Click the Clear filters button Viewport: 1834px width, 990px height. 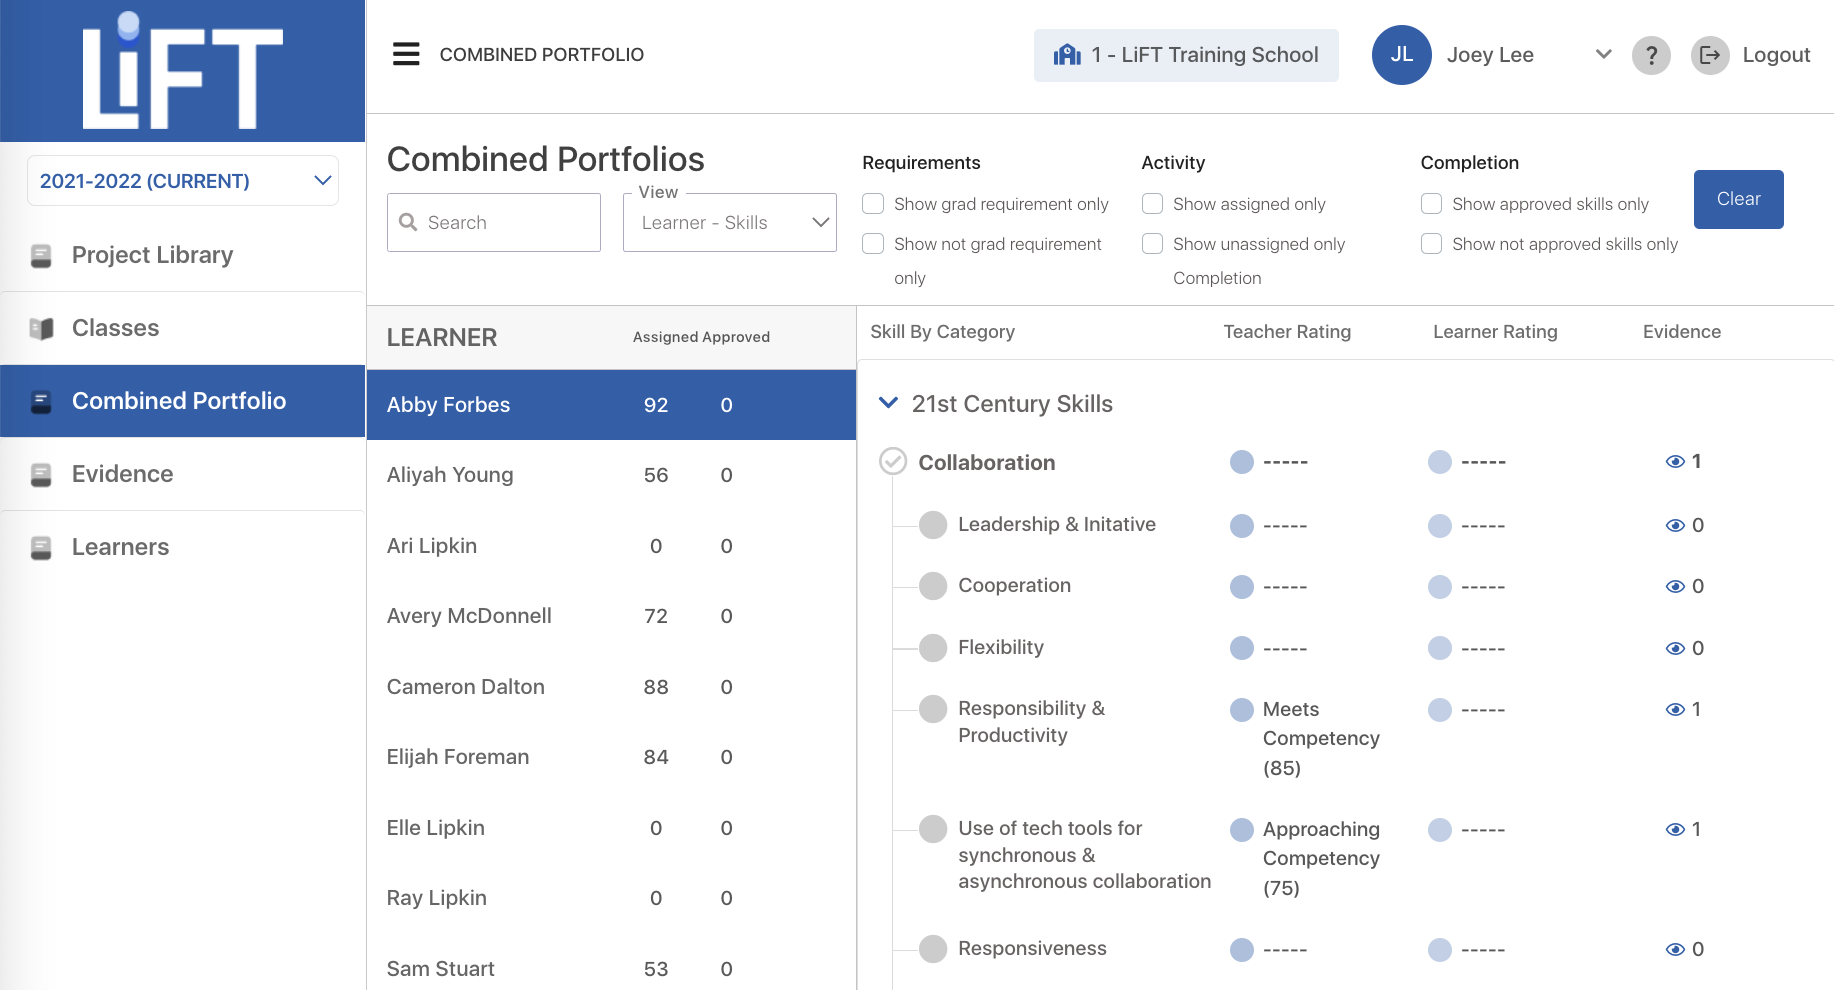tap(1738, 199)
